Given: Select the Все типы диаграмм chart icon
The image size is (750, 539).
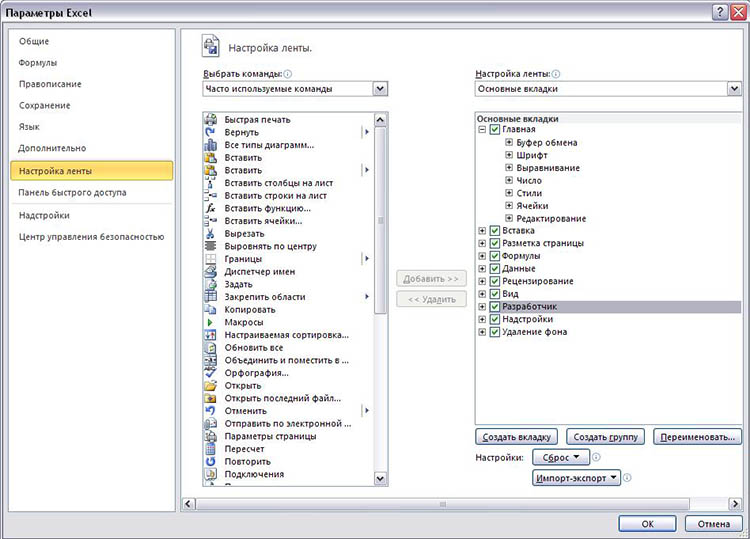Looking at the screenshot, I should click(210, 145).
